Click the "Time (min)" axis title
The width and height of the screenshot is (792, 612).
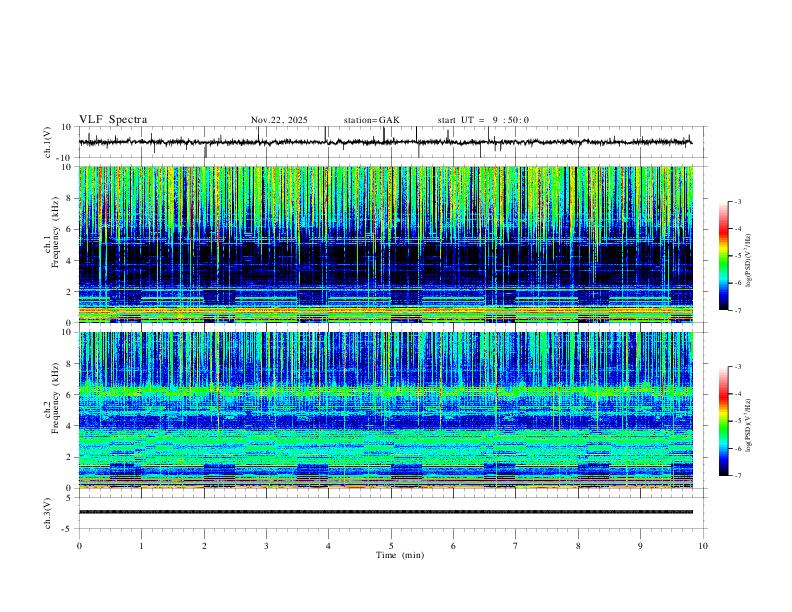(x=400, y=555)
